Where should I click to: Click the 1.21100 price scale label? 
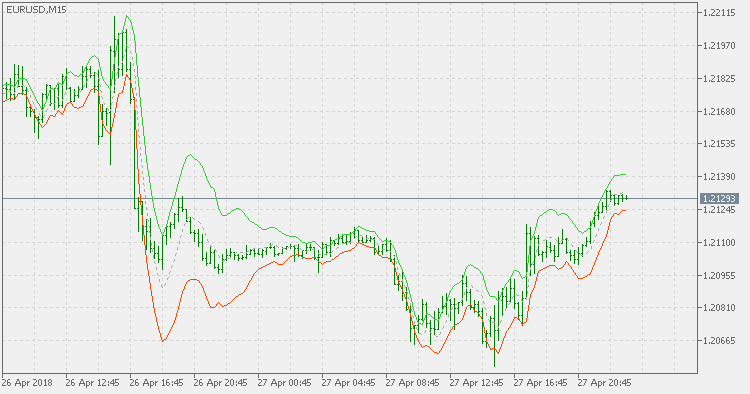719,242
